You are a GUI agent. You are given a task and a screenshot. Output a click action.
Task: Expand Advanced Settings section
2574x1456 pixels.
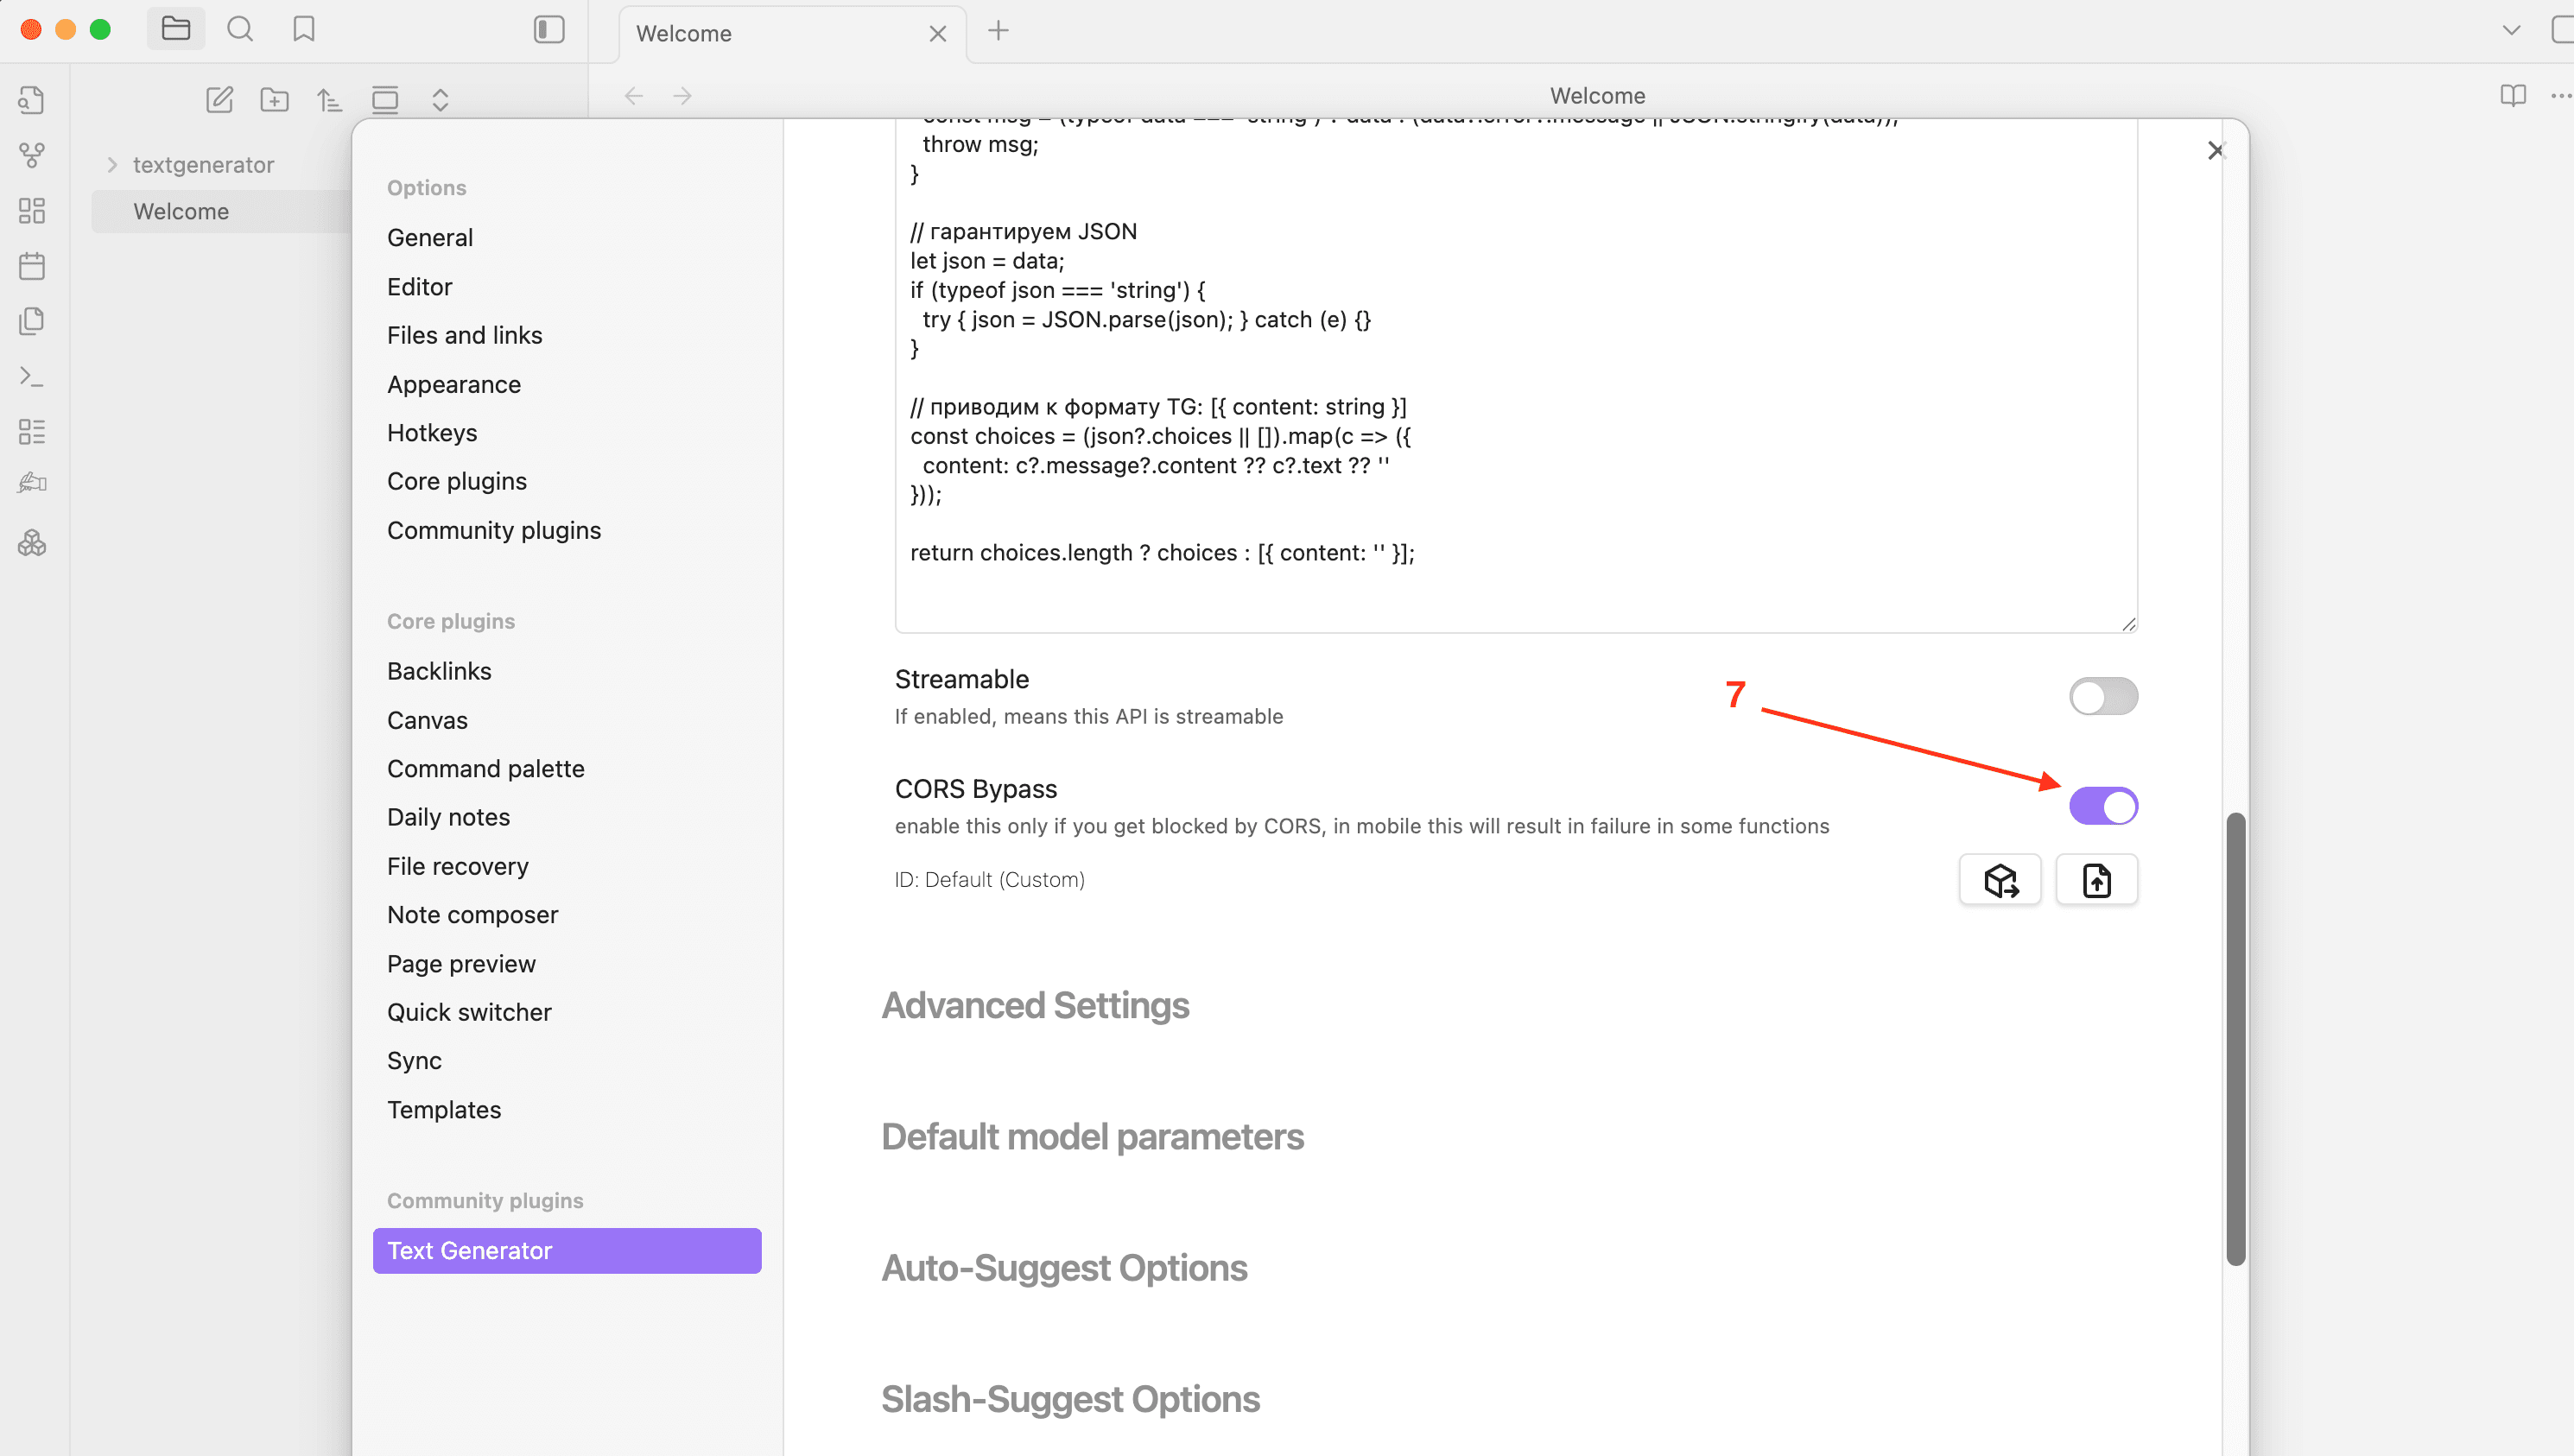(x=1035, y=1006)
